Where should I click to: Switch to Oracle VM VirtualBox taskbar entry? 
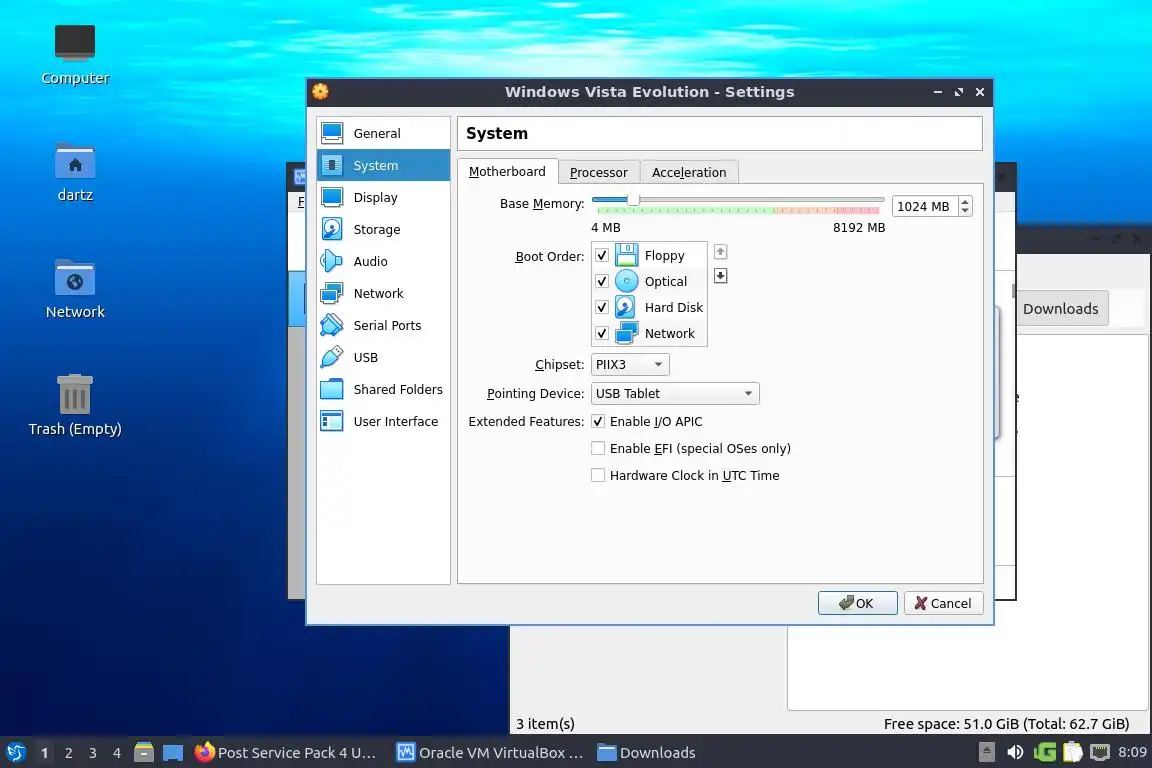tap(491, 753)
